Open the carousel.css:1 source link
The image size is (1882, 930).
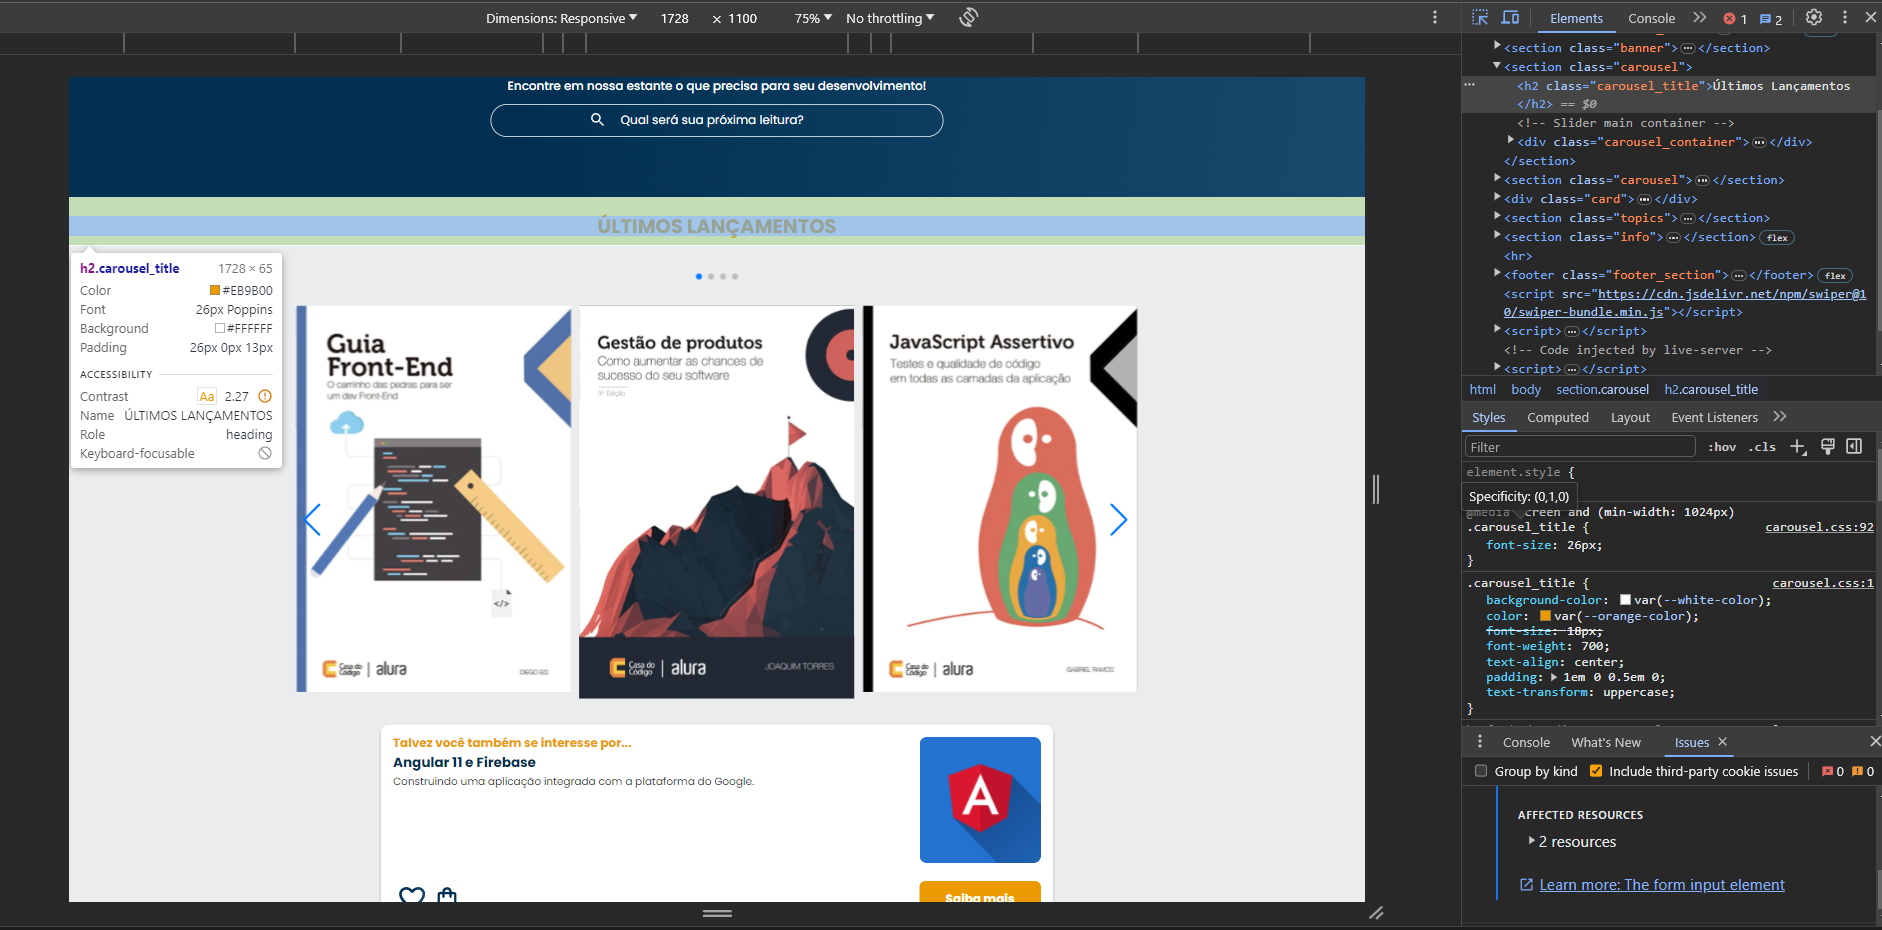pyautogui.click(x=1823, y=583)
